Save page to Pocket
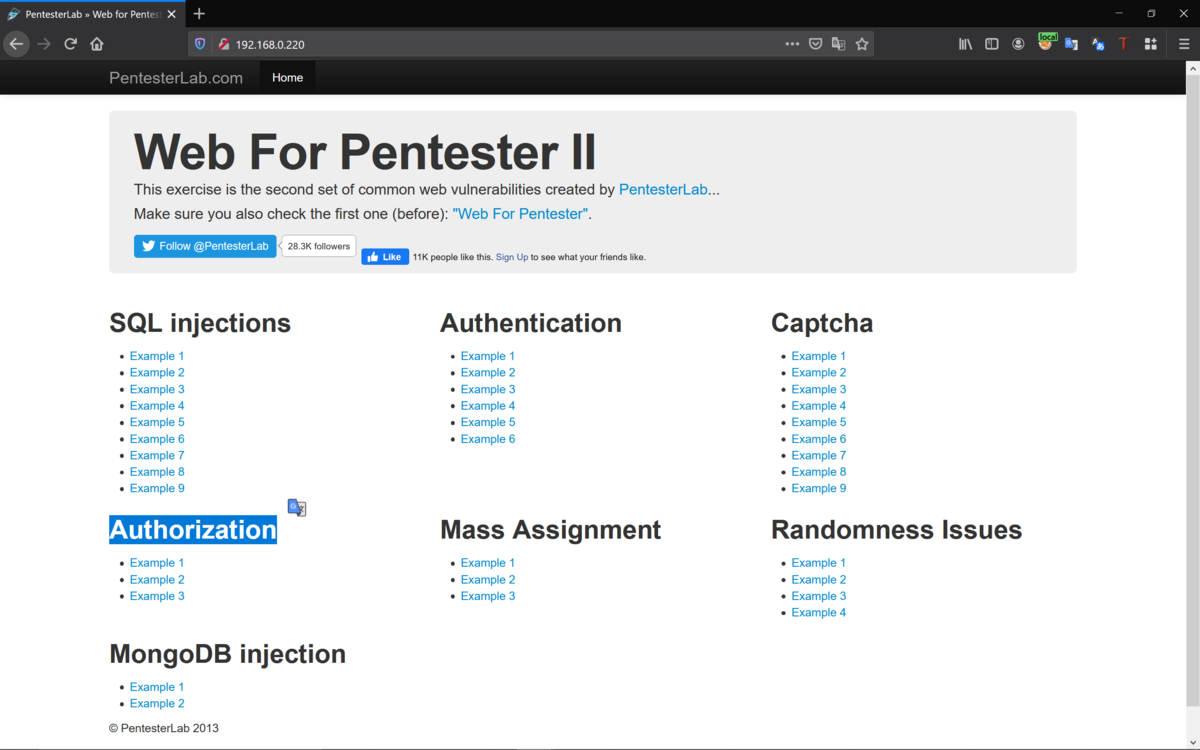 click(816, 44)
